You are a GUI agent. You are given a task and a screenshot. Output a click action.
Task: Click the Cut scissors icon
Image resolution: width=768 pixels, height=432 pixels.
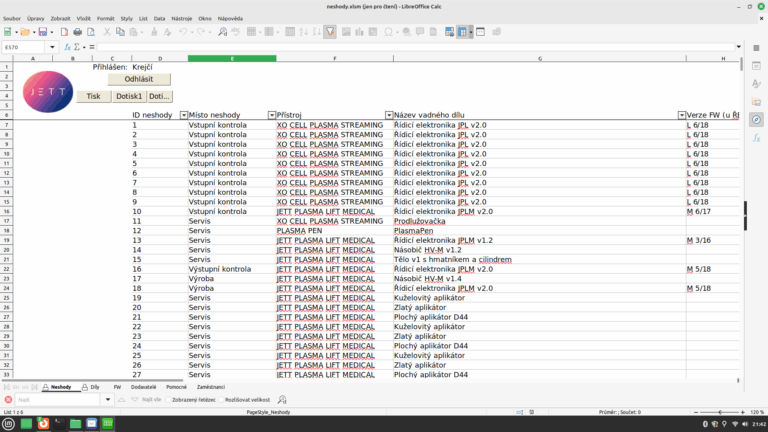(x=107, y=32)
